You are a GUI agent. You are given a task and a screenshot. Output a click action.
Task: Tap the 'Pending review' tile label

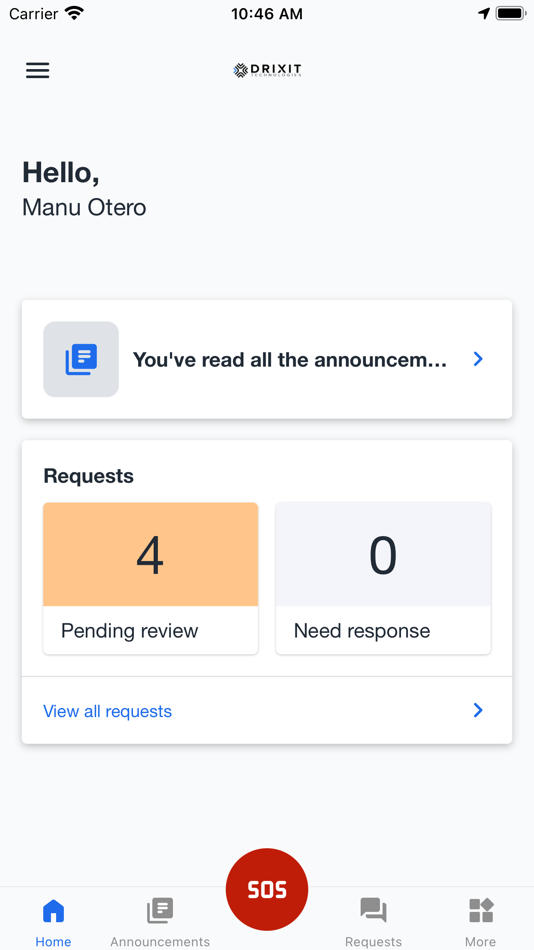[130, 631]
